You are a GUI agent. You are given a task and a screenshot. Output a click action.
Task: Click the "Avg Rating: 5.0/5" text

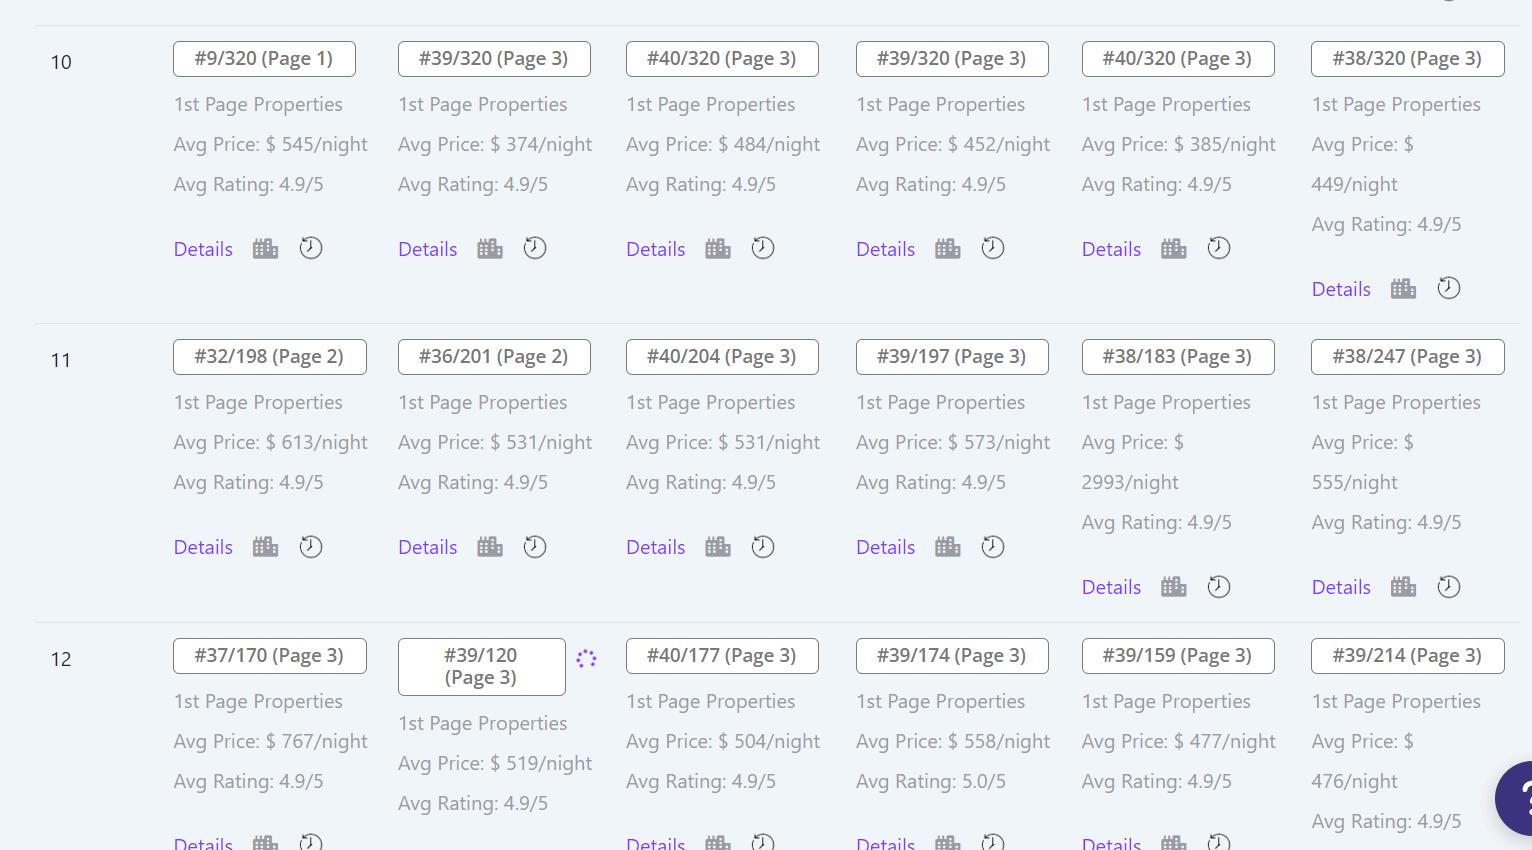coord(931,781)
